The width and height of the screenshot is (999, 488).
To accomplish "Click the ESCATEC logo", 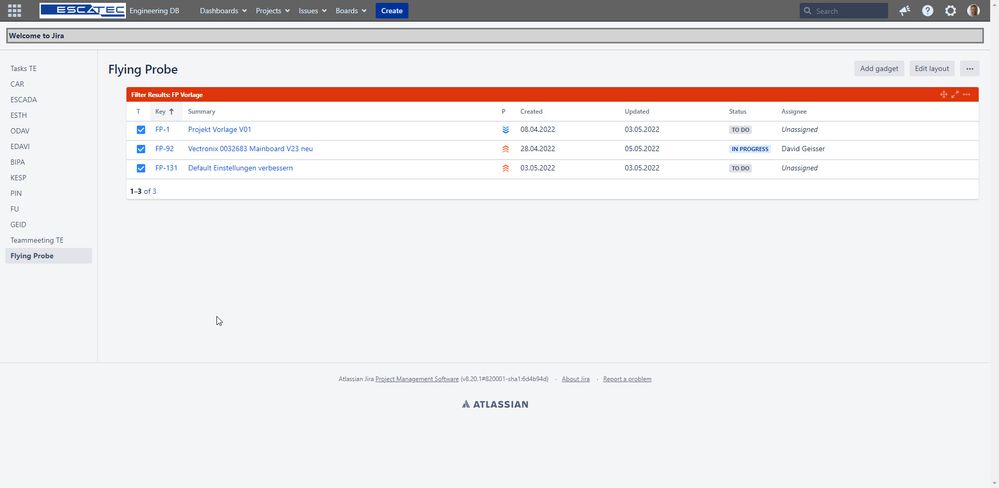I will 82,10.
